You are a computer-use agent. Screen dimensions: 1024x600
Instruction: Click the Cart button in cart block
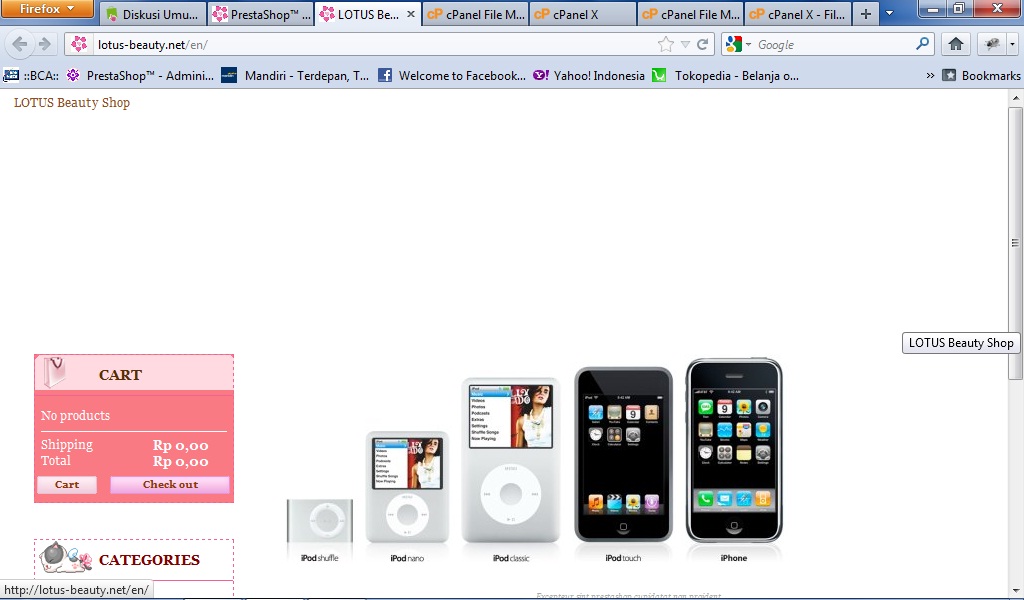67,484
